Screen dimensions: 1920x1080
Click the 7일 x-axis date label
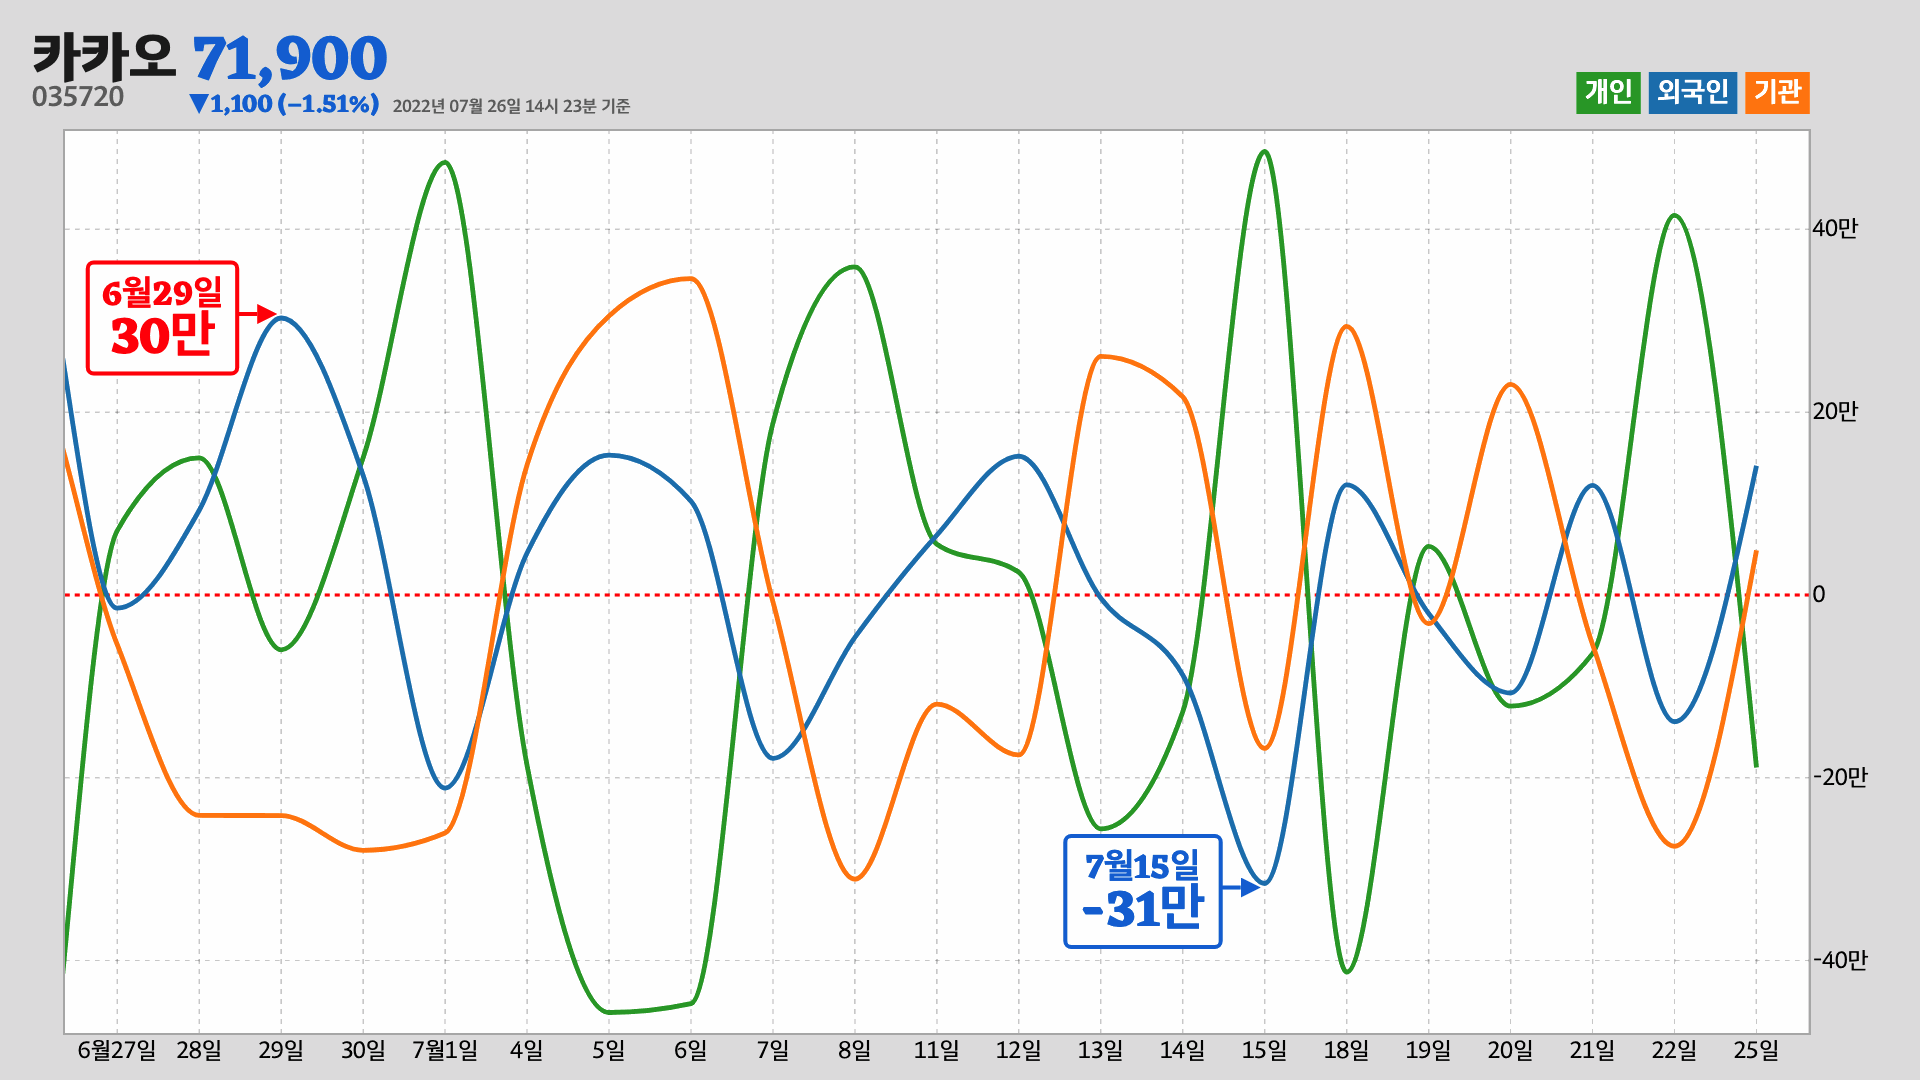point(773,1051)
